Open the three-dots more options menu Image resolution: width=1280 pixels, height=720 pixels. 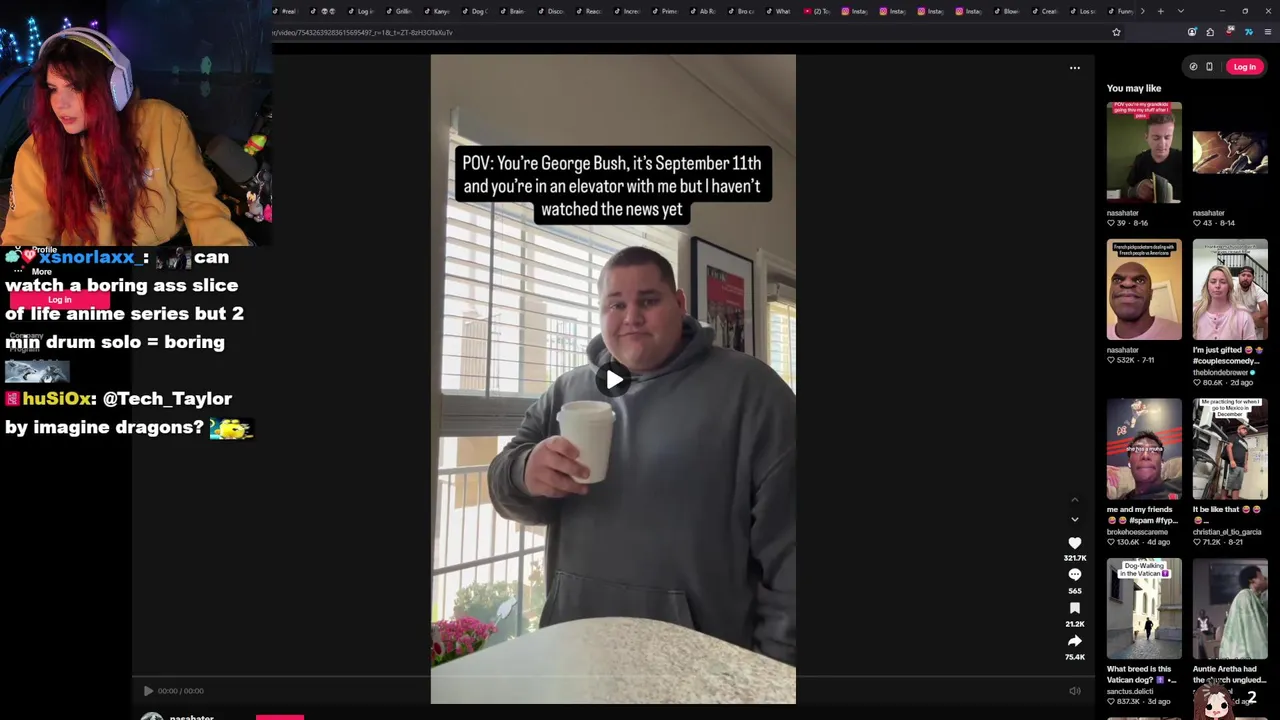(1075, 68)
